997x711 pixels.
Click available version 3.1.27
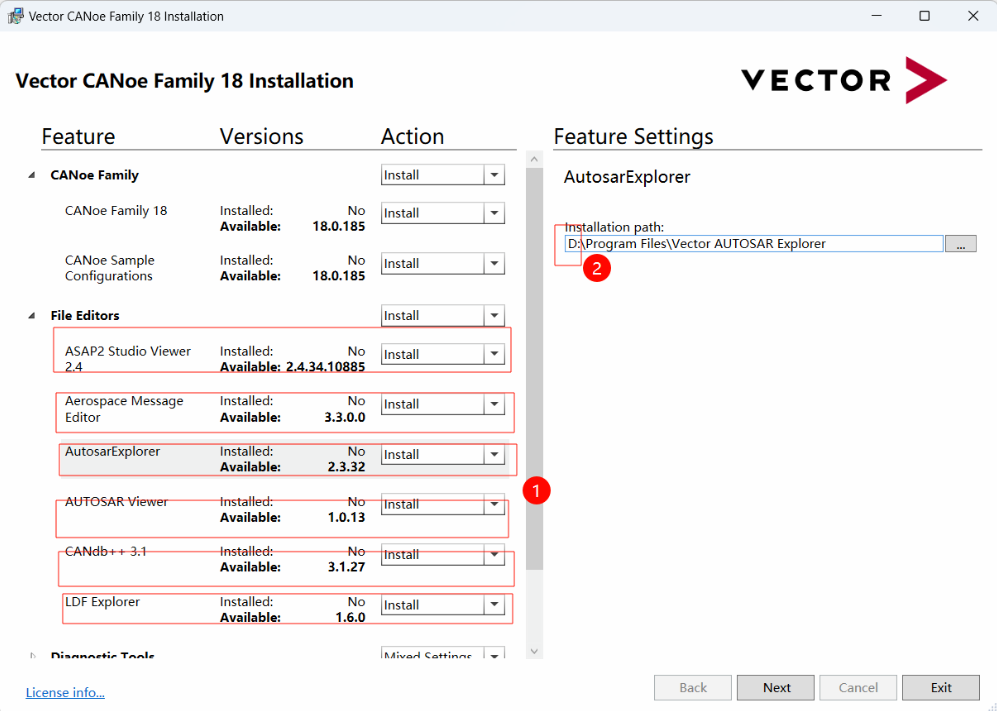pyautogui.click(x=347, y=567)
